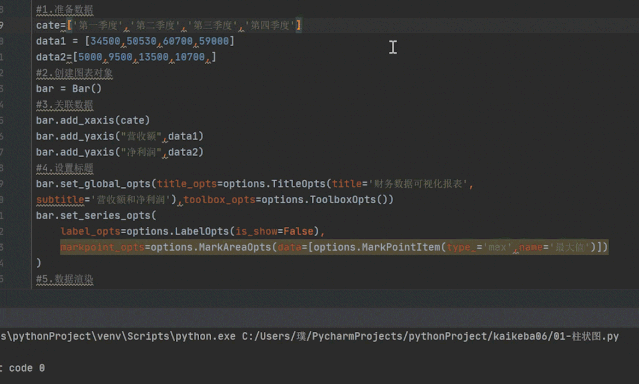Click the 'False' value in LabelOpts
This screenshot has width=639, height=384.
tap(298, 231)
